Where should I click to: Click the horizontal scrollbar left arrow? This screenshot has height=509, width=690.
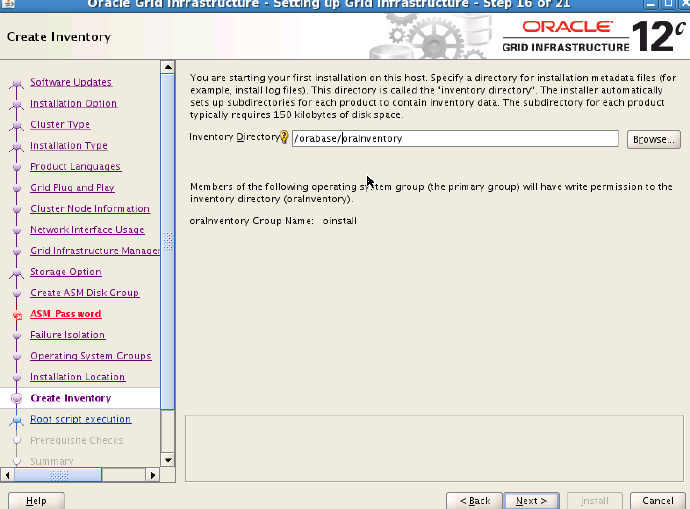point(7,475)
